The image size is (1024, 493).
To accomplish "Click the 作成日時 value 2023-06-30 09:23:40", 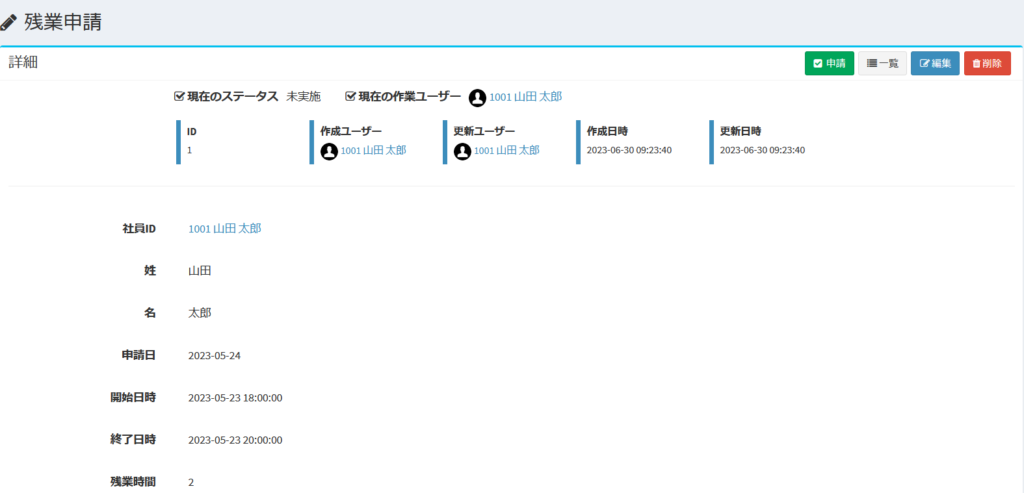I will click(x=630, y=150).
